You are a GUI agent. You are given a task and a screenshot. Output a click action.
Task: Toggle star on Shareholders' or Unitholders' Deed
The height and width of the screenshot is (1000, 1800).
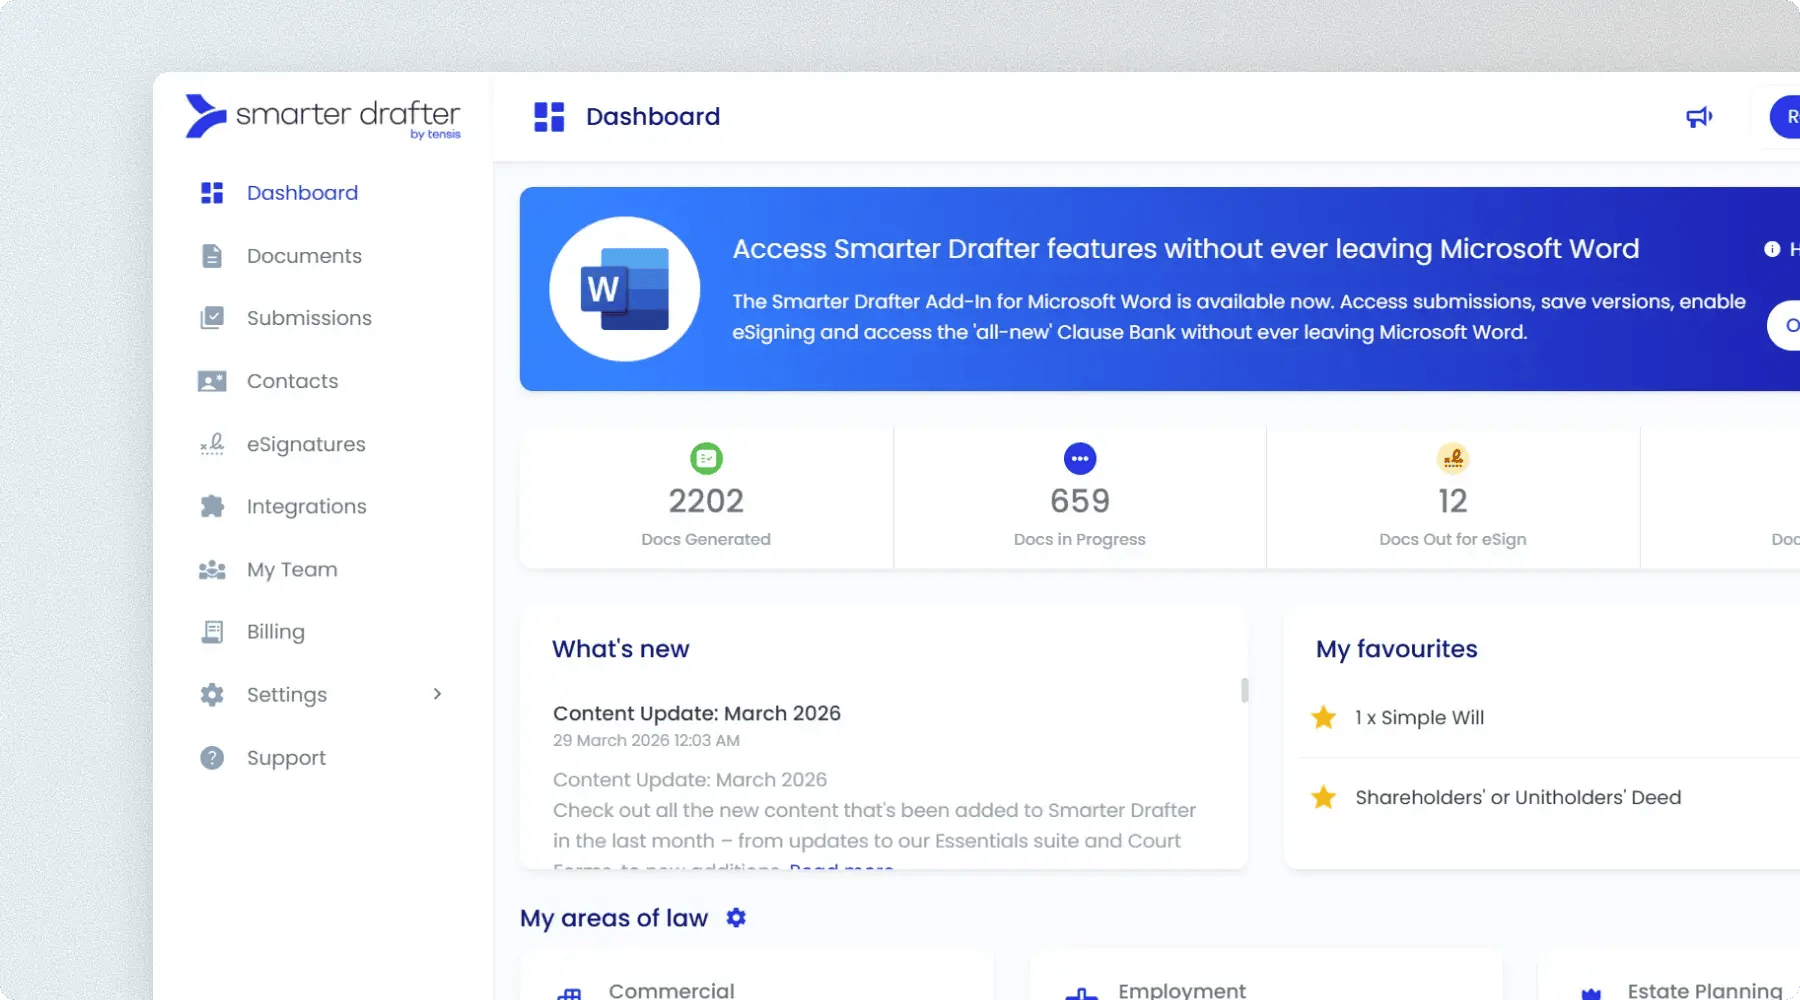click(x=1323, y=797)
